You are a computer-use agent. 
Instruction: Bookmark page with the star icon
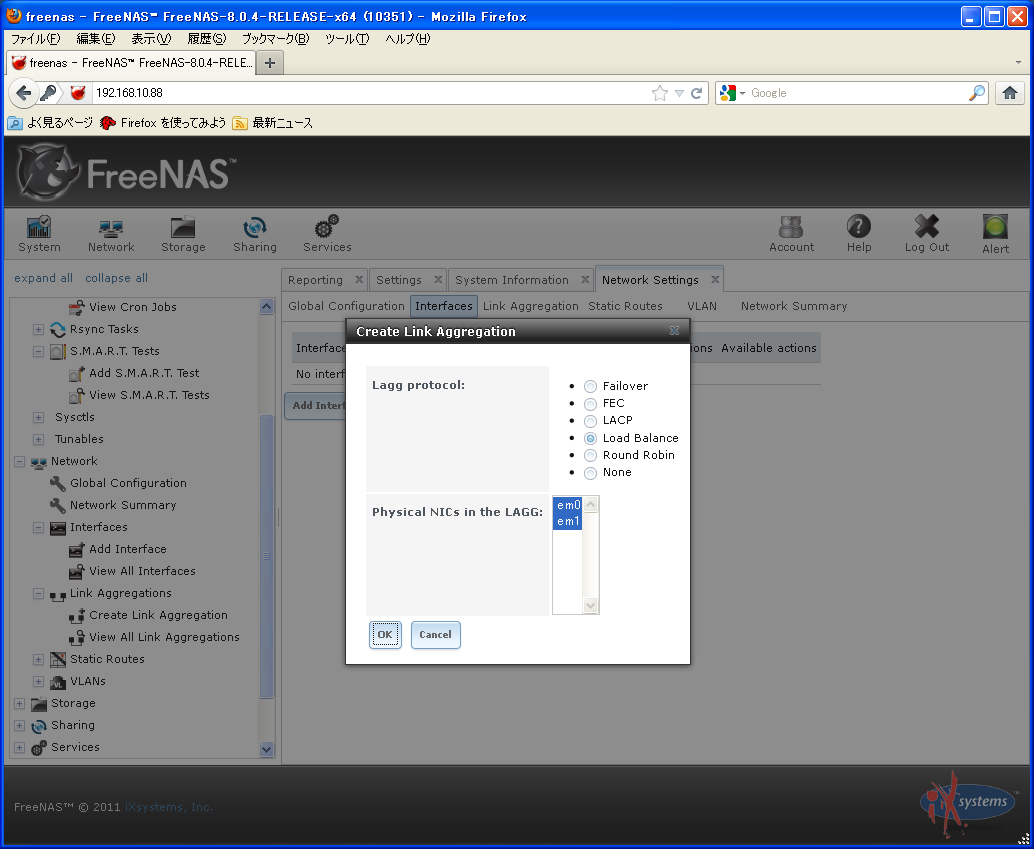[659, 93]
